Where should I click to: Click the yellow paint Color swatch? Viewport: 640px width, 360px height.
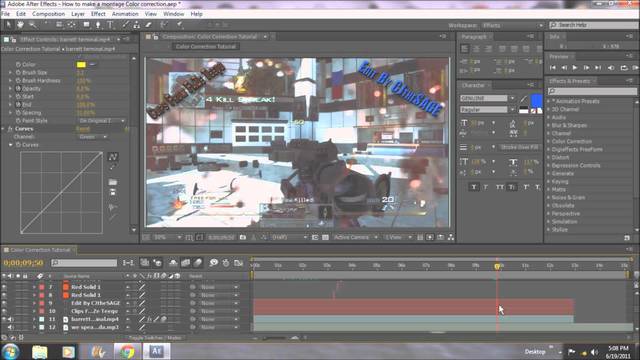click(81, 64)
